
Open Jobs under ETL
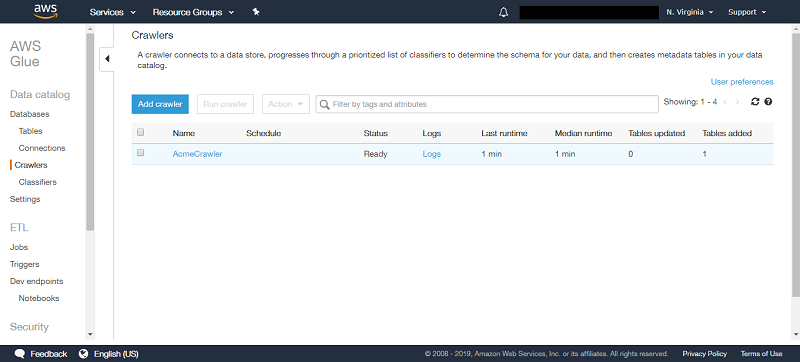pyautogui.click(x=19, y=247)
